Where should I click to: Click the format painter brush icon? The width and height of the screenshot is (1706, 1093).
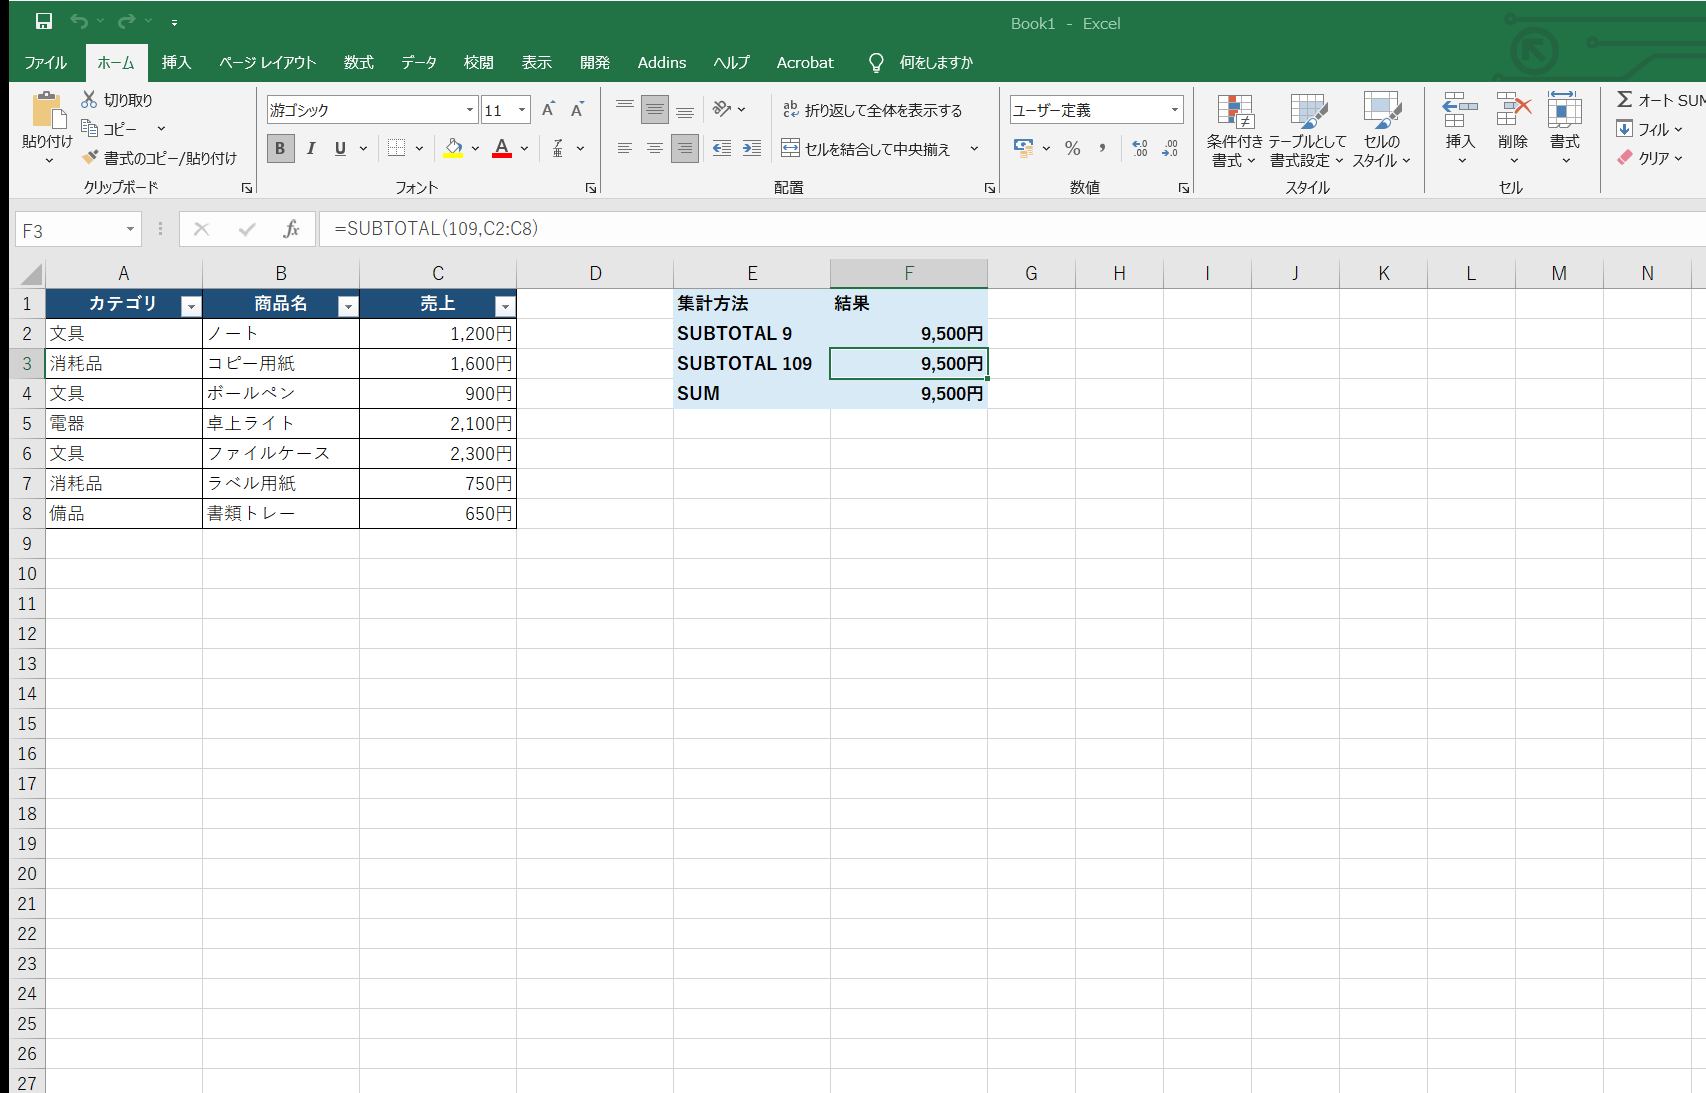click(x=90, y=157)
